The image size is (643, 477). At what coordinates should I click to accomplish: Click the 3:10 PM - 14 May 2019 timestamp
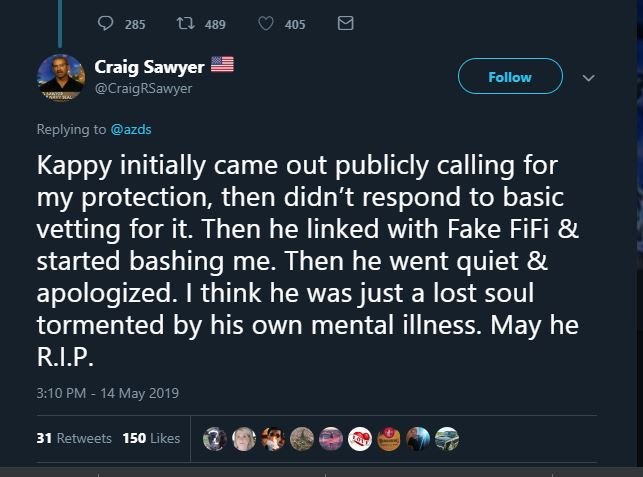[x=107, y=393]
